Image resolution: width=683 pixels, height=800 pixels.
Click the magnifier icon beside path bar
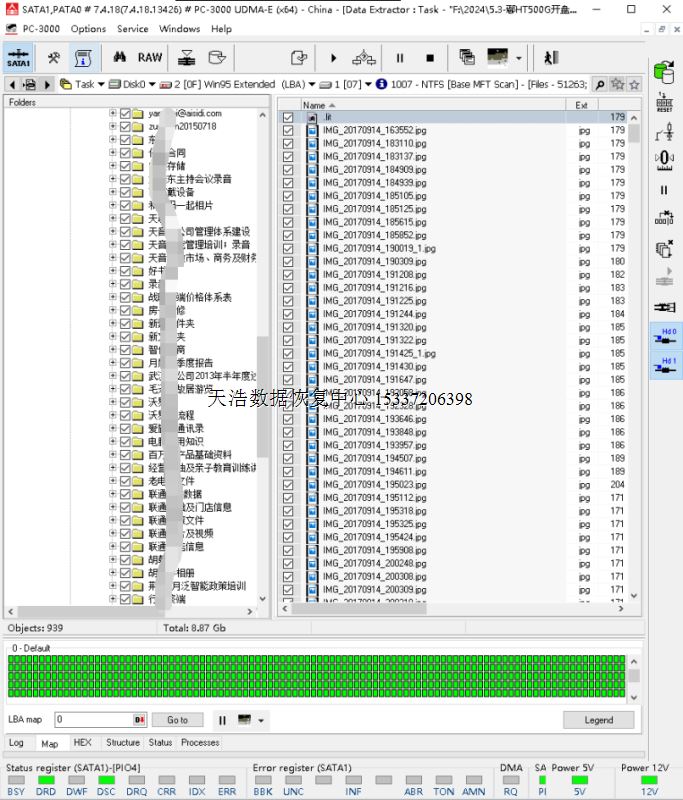point(599,84)
